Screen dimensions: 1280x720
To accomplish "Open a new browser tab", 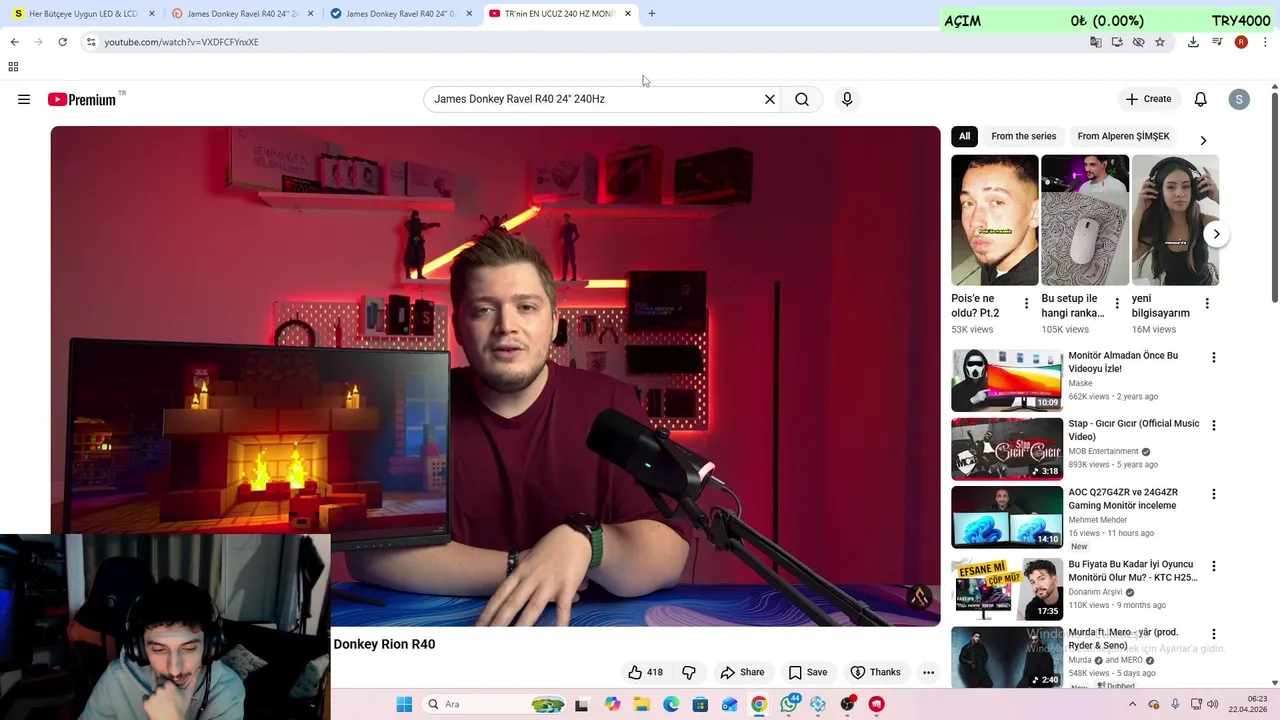I will [651, 13].
